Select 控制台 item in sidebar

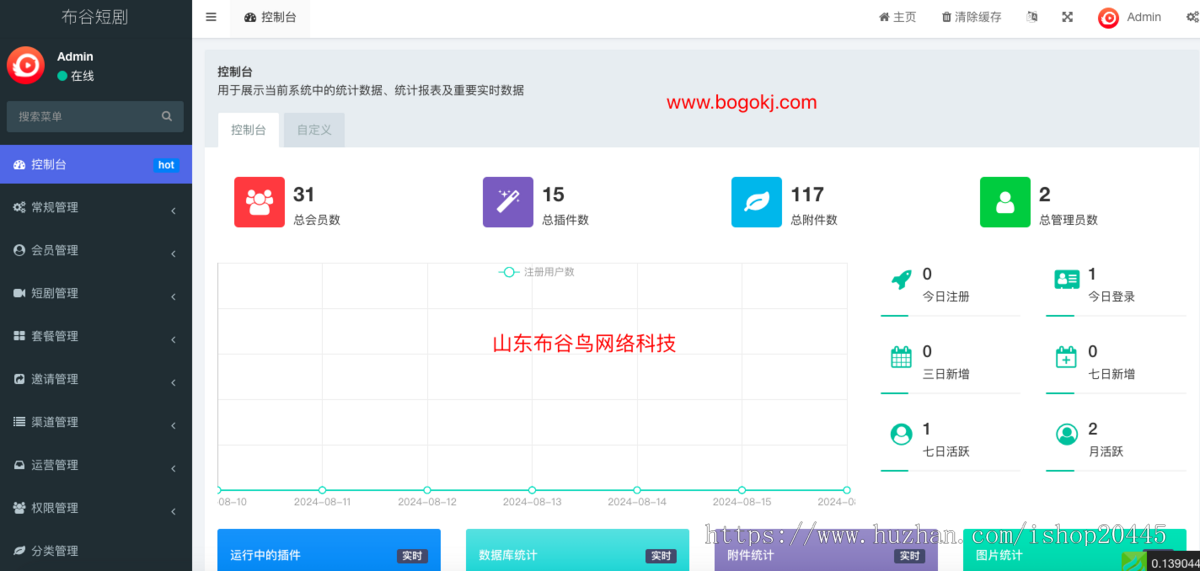[96, 164]
